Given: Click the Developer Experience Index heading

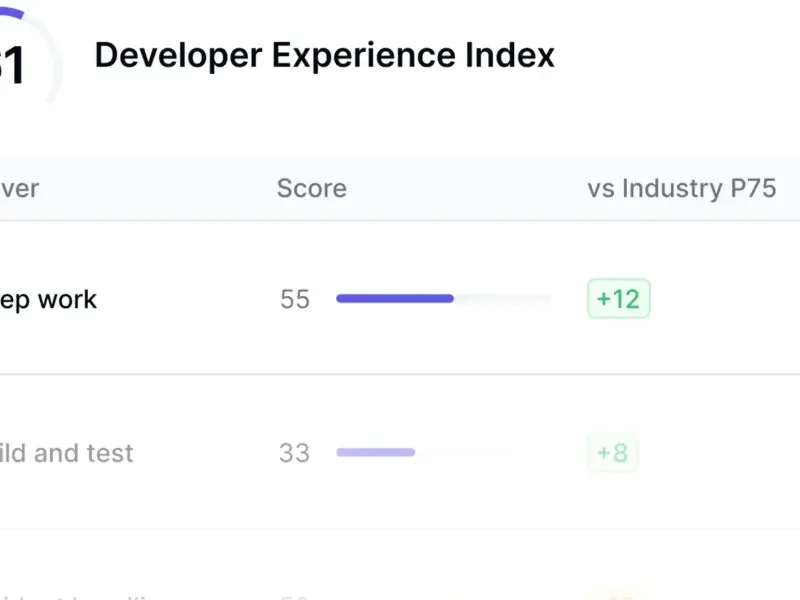Looking at the screenshot, I should [324, 55].
